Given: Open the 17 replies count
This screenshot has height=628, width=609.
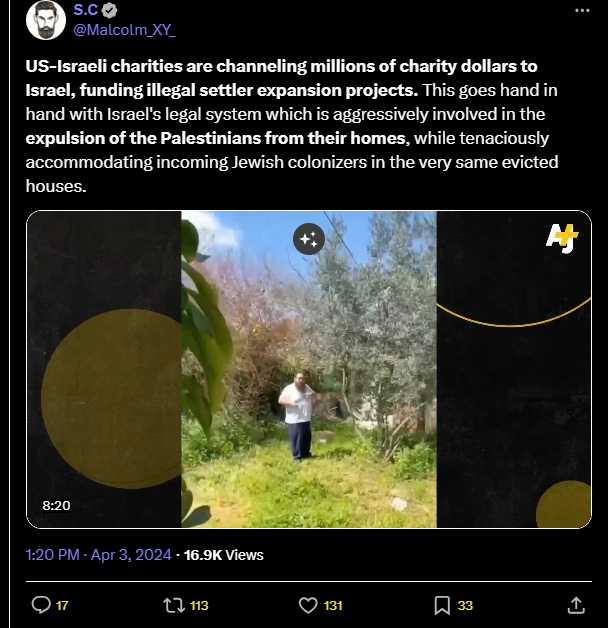Looking at the screenshot, I should [x=62, y=606].
